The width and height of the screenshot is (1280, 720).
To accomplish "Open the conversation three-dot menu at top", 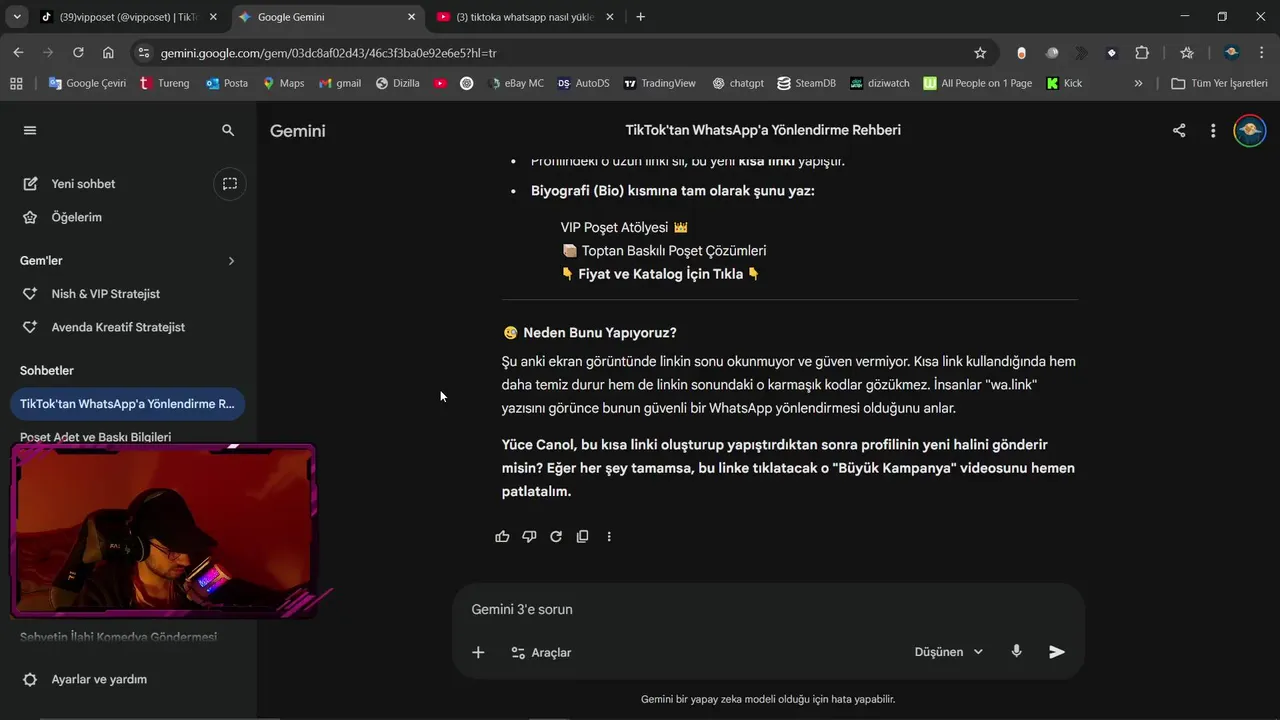I will click(x=1213, y=130).
